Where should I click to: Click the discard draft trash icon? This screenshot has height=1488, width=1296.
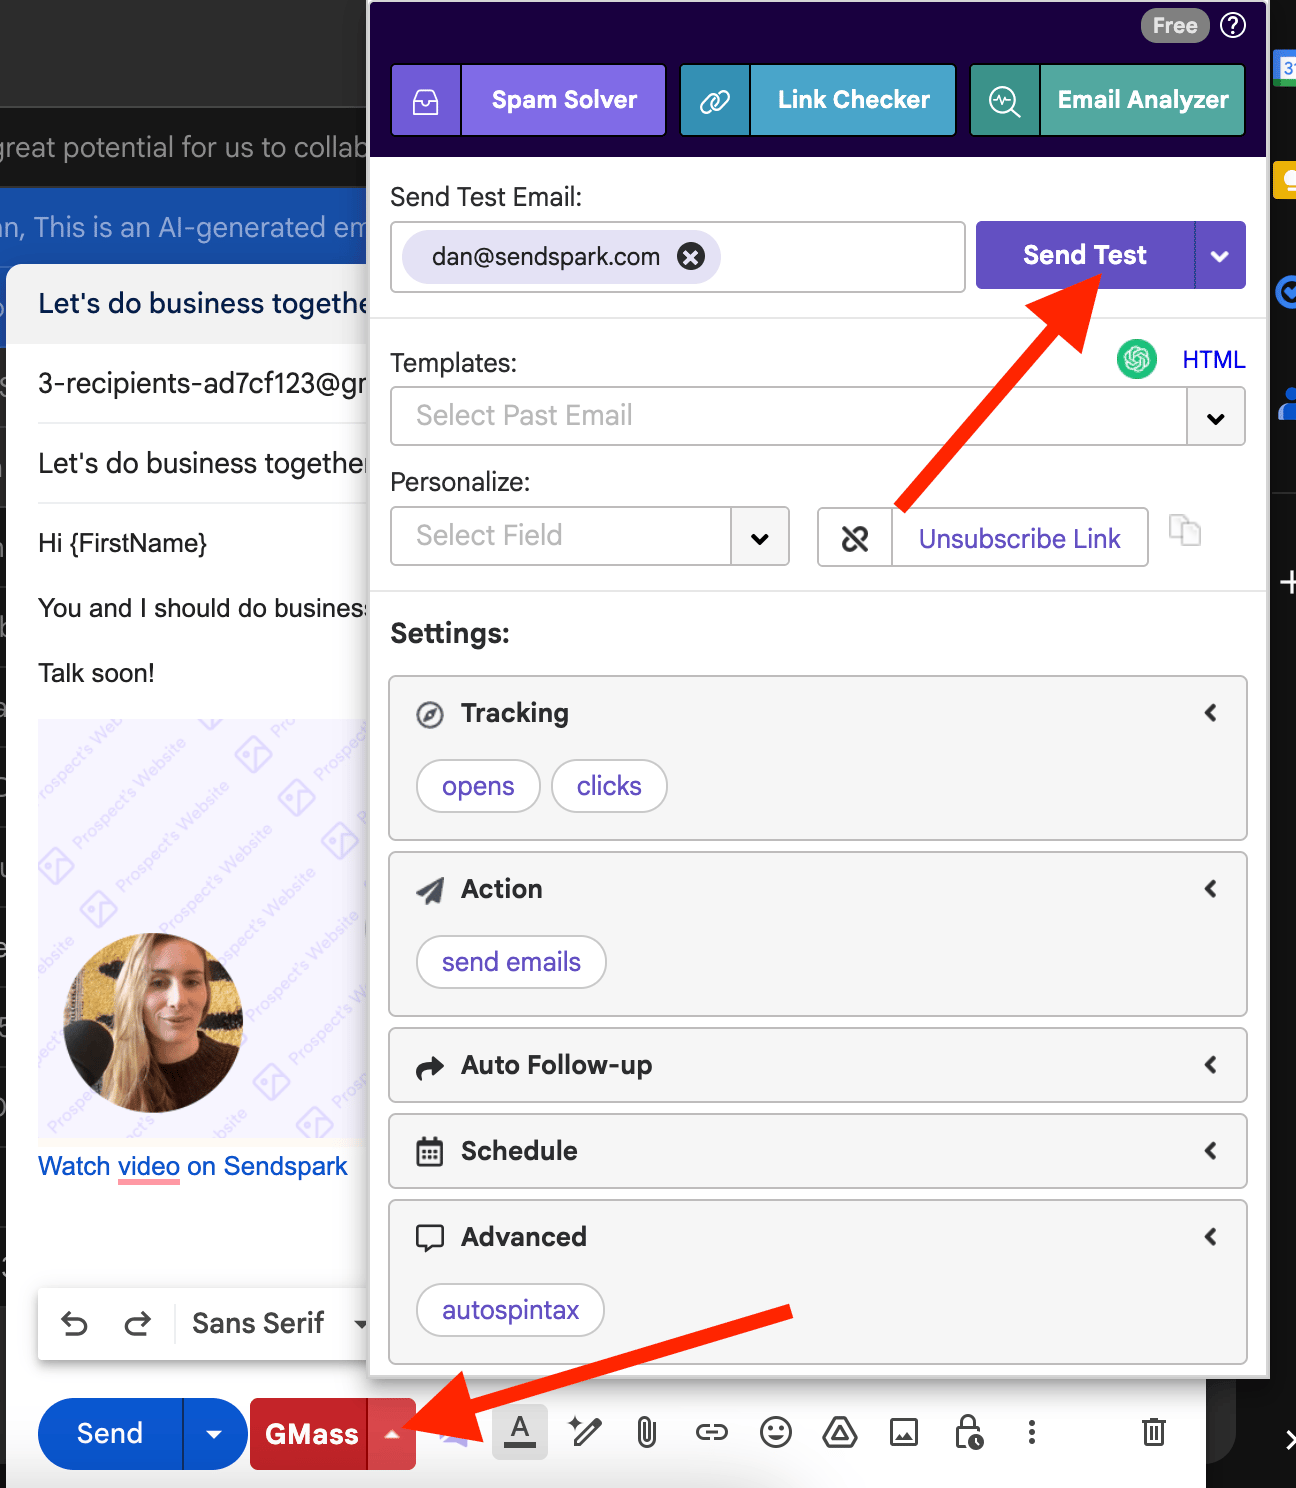(x=1154, y=1432)
